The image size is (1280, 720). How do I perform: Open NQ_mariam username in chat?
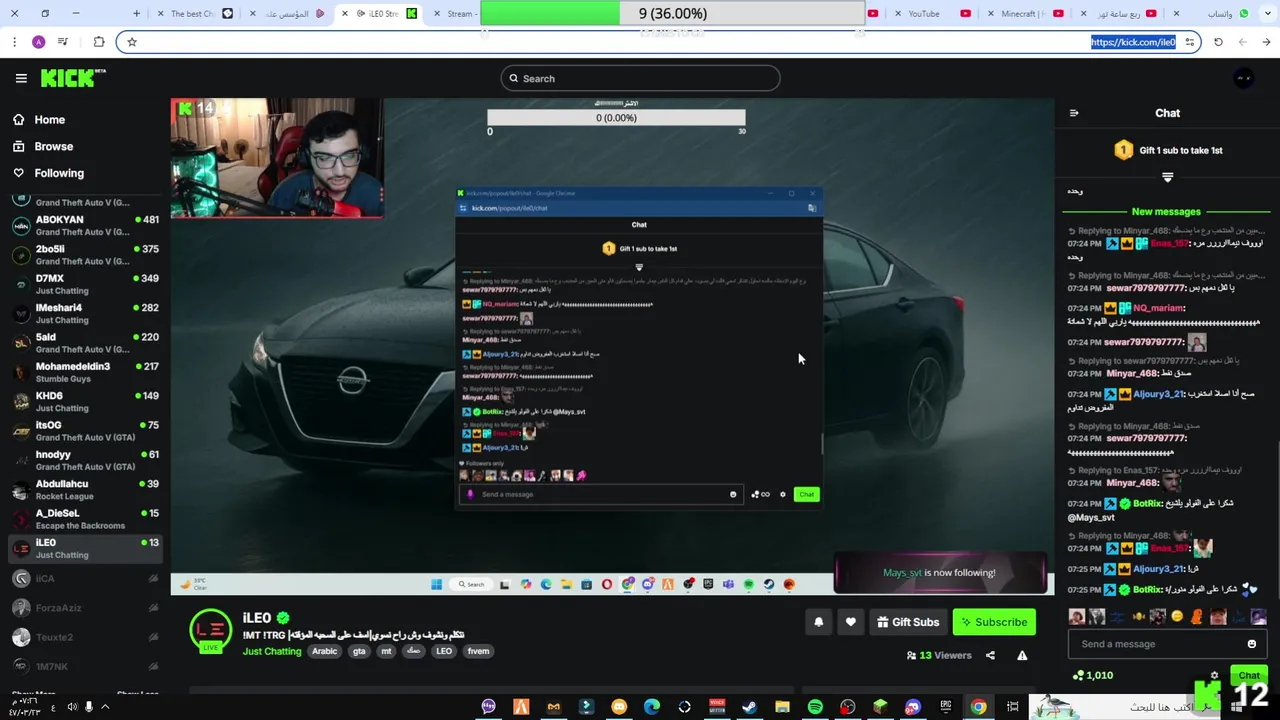click(1158, 308)
